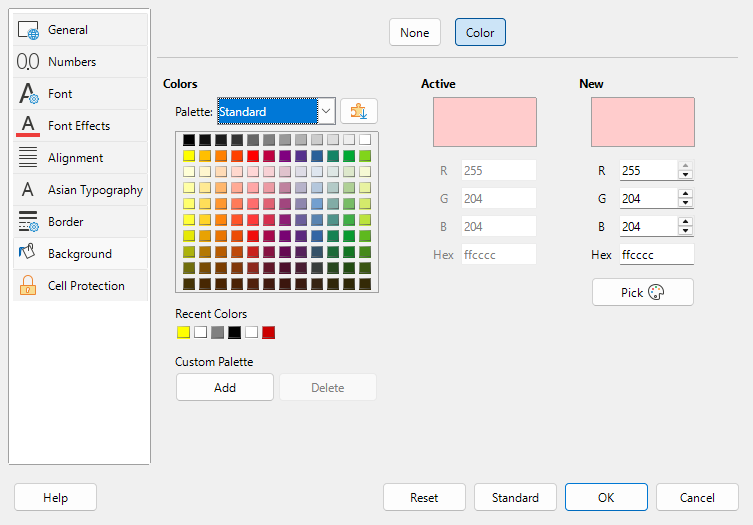Screen dimensions: 753x525
Task: Switch to the Font tab
Action: coord(80,94)
